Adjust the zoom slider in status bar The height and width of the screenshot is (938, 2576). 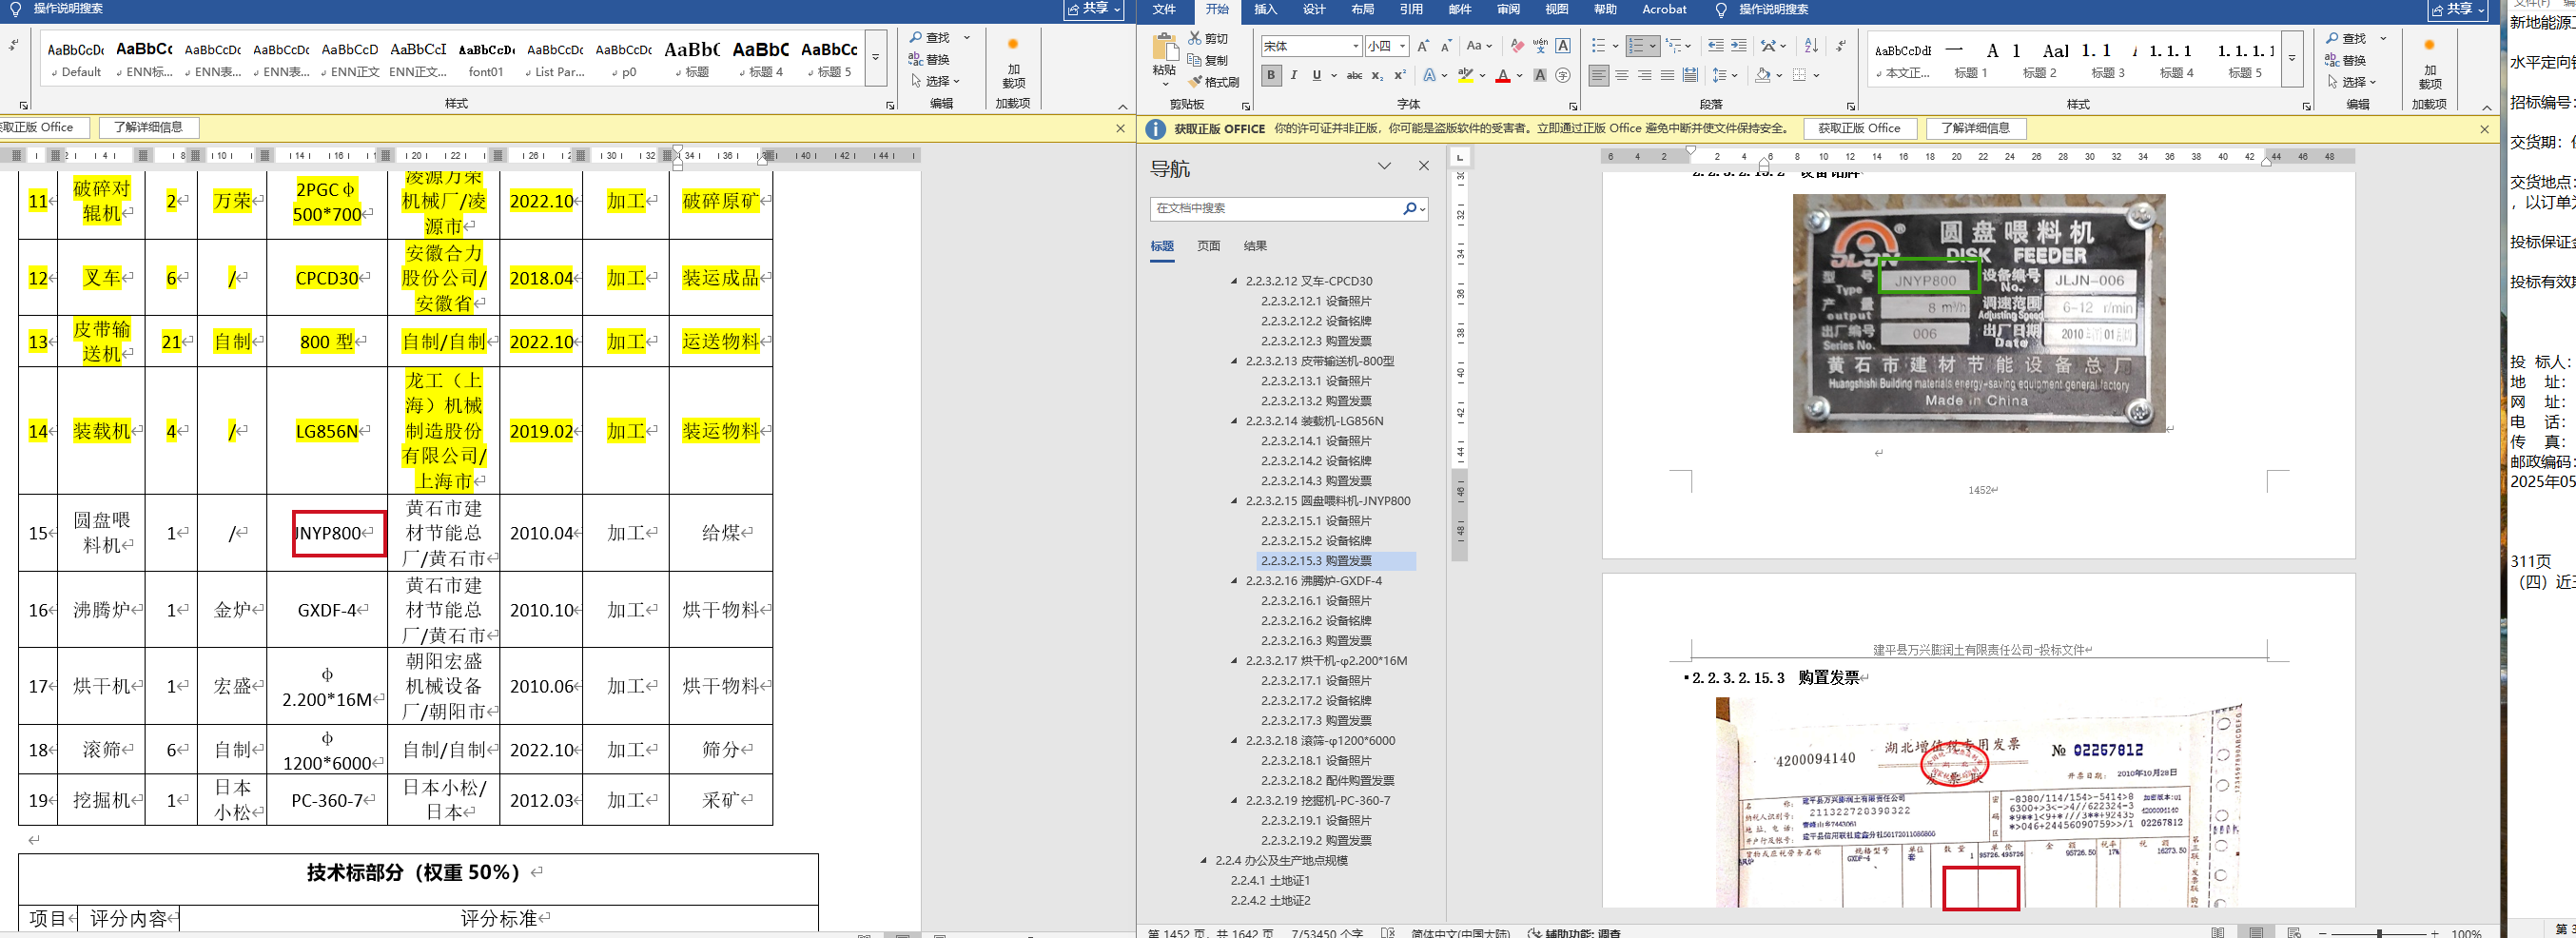pyautogui.click(x=2379, y=933)
